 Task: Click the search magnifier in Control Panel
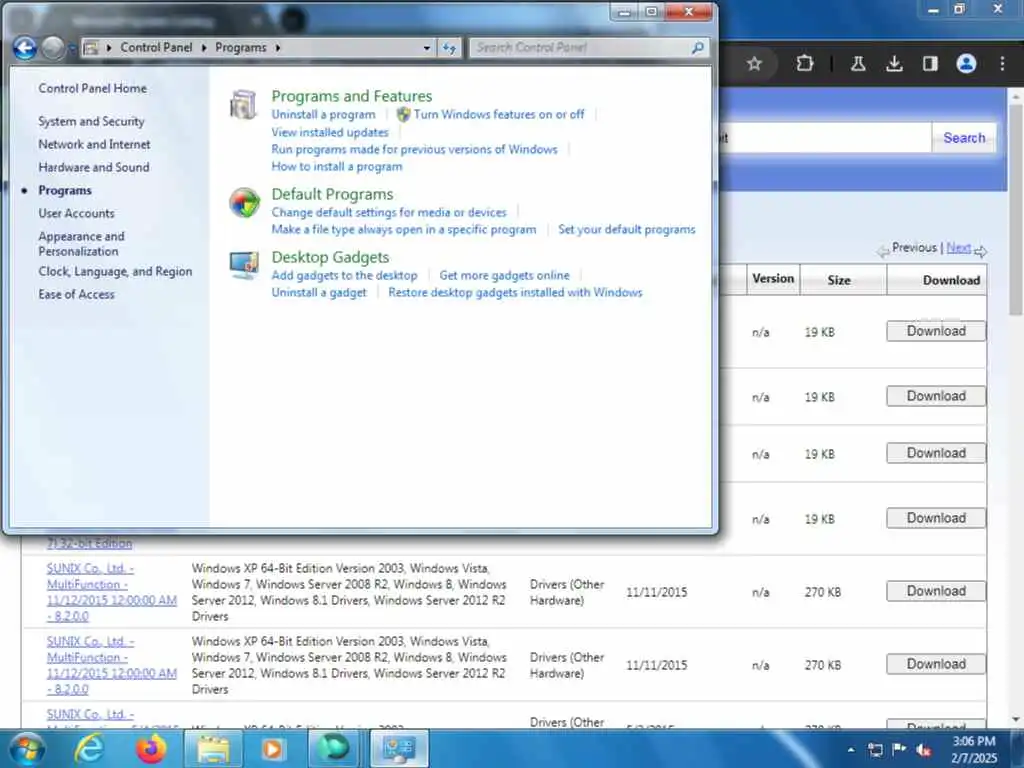[697, 48]
